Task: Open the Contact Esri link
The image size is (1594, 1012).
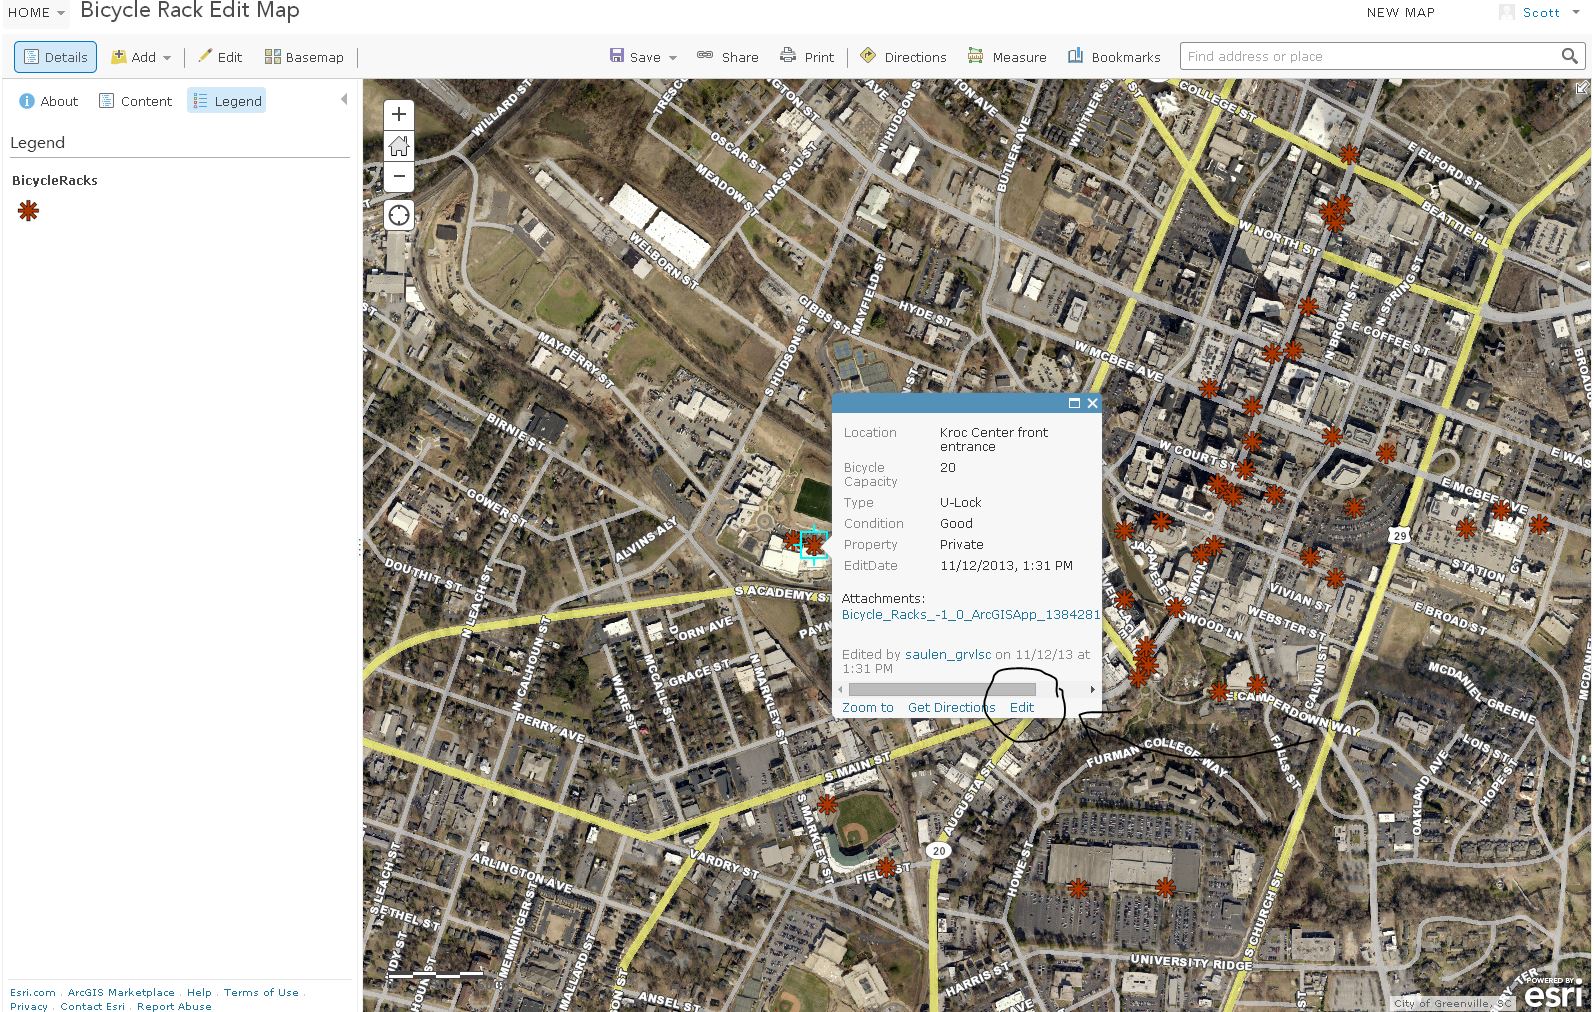Action: 92,1006
